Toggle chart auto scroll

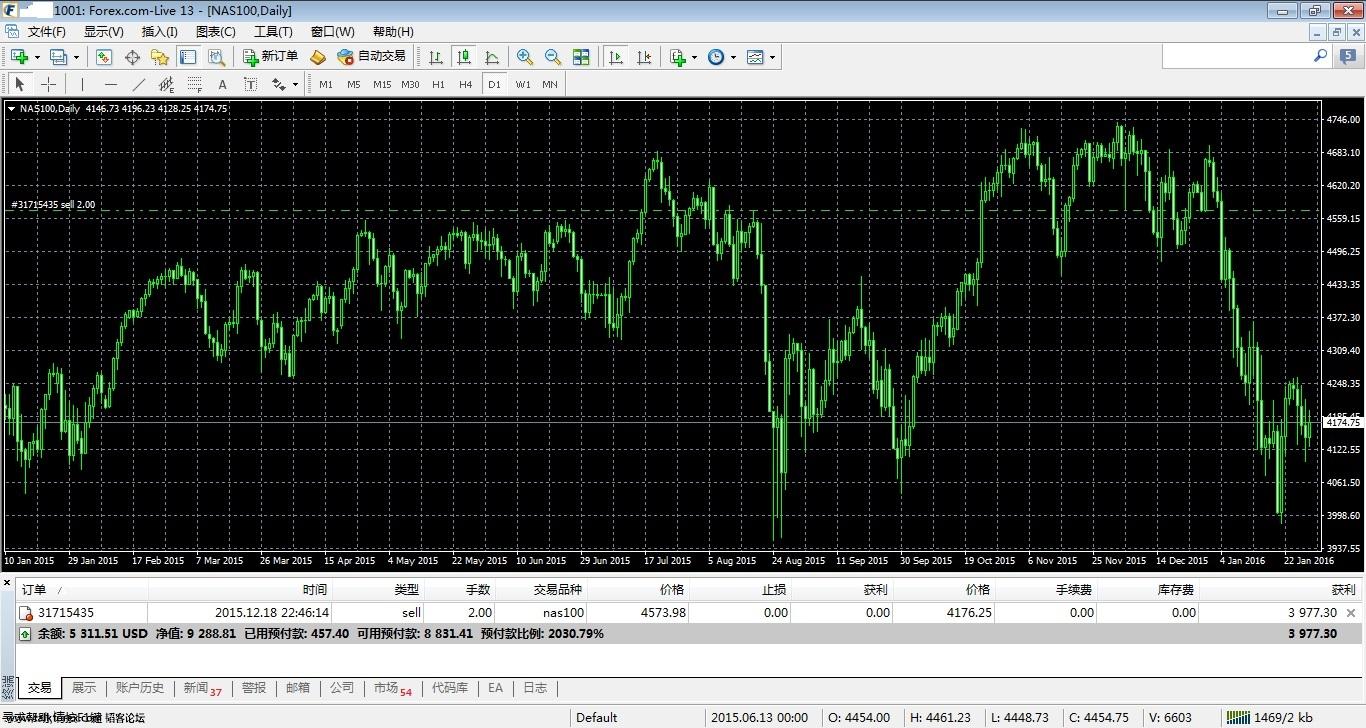coord(616,57)
